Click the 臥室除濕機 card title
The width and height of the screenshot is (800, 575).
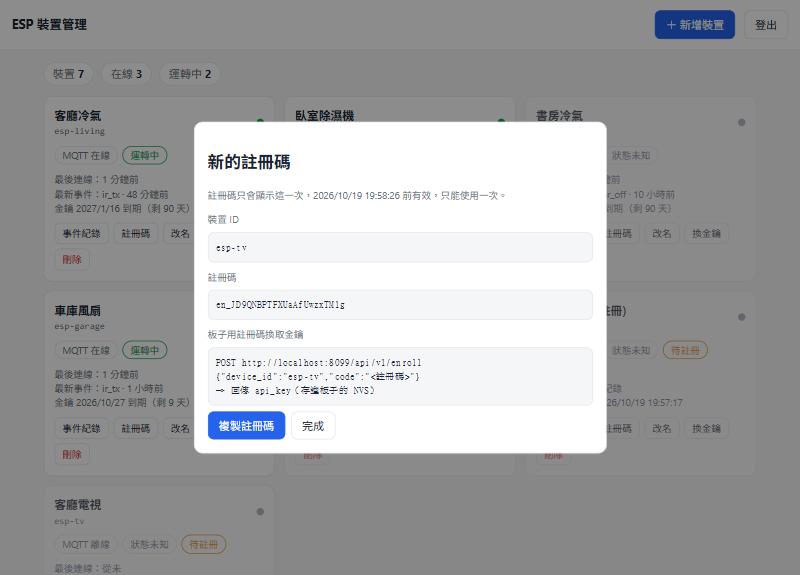[x=325, y=116]
